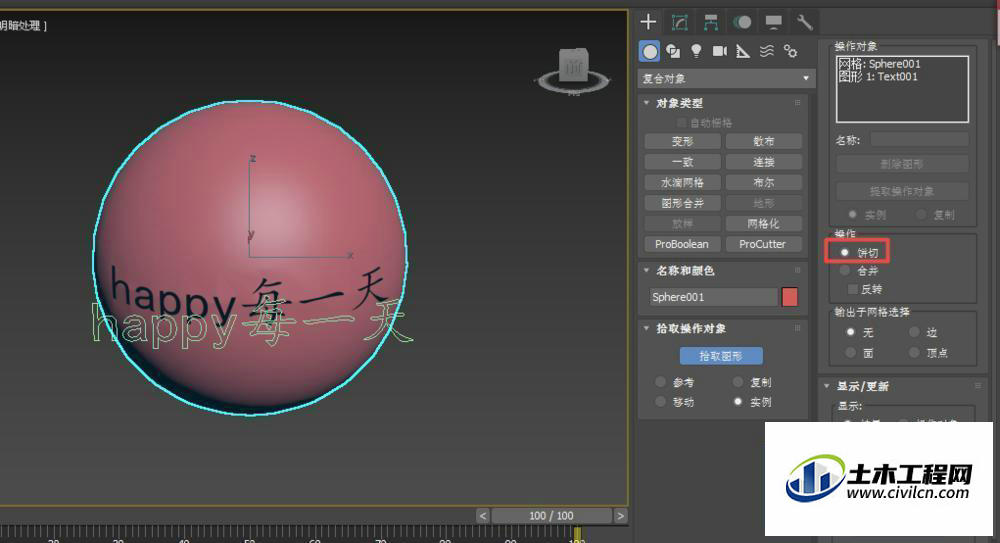Image resolution: width=1000 pixels, height=543 pixels.
Task: Select the 无 output sub-mesh radio
Action: 850,332
